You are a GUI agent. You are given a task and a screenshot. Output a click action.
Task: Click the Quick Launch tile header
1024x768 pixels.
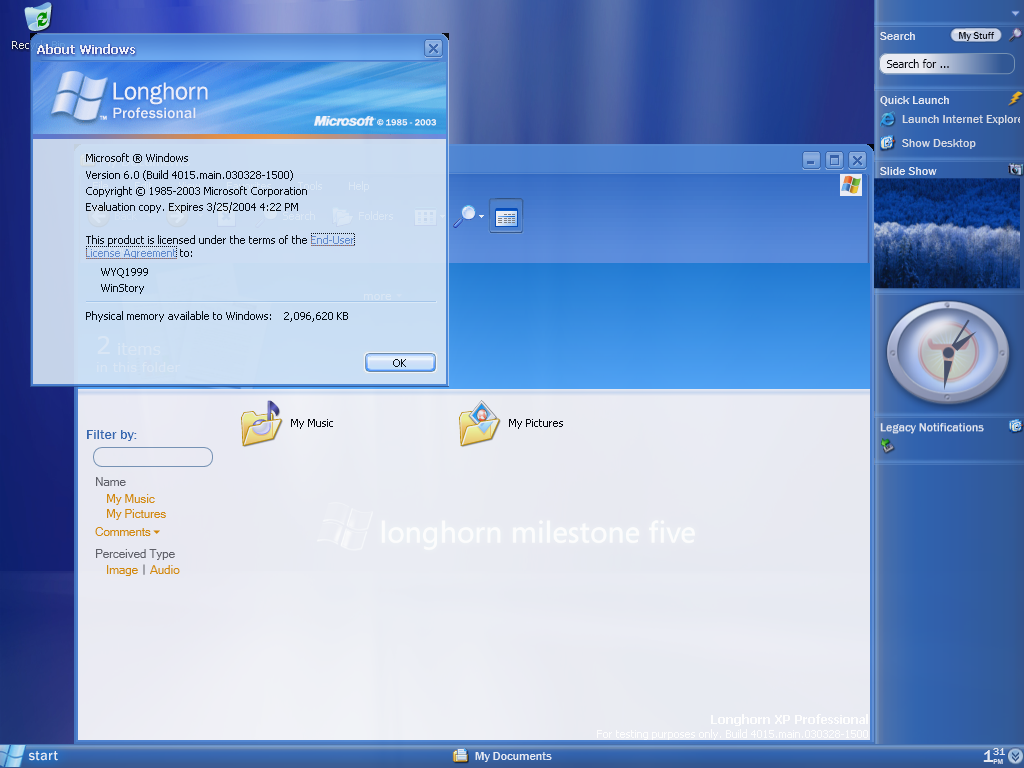click(x=914, y=100)
